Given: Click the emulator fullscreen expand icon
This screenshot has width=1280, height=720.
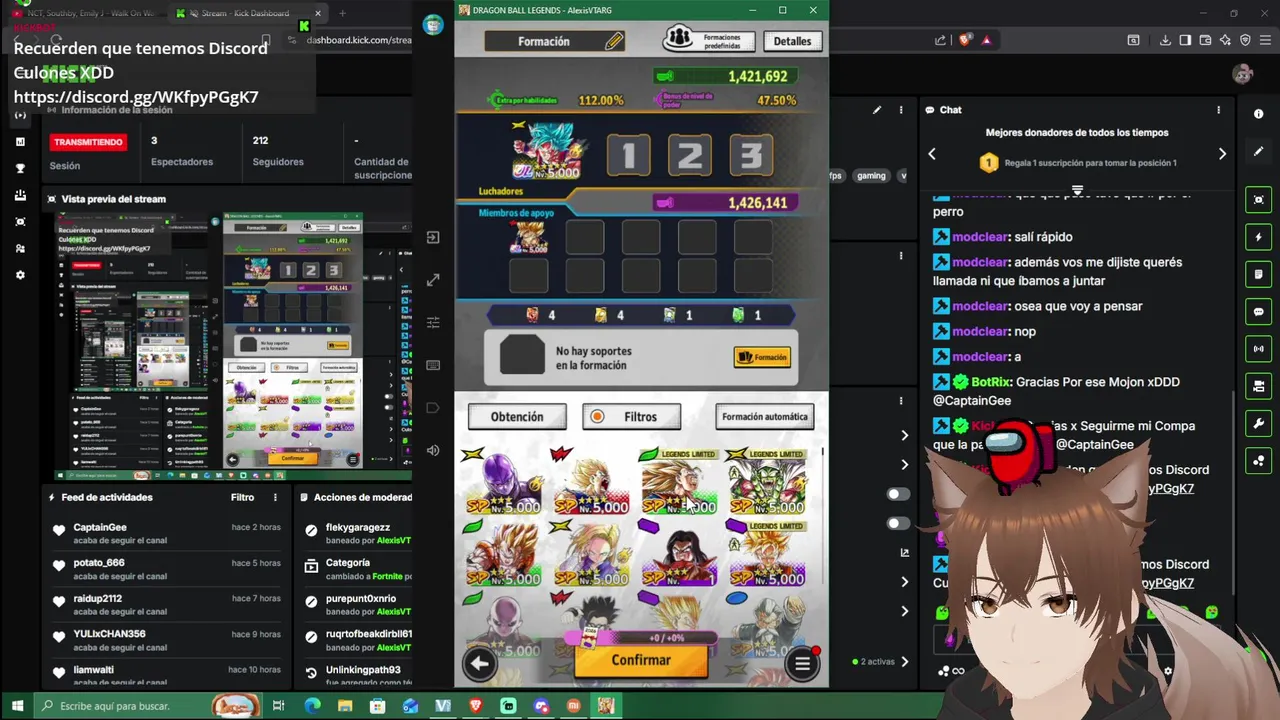Looking at the screenshot, I should pos(433,281).
